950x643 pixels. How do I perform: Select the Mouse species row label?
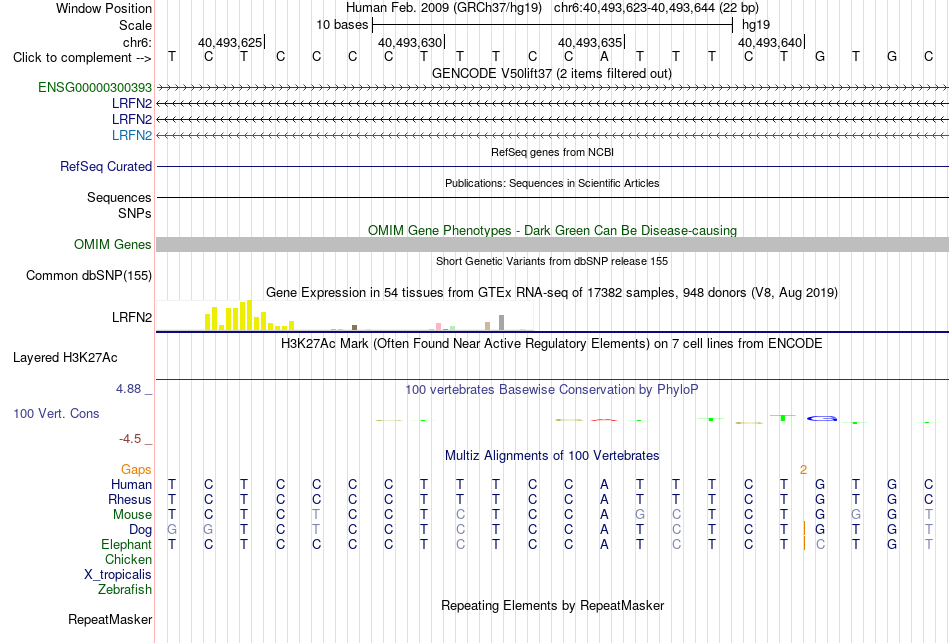[x=133, y=515]
